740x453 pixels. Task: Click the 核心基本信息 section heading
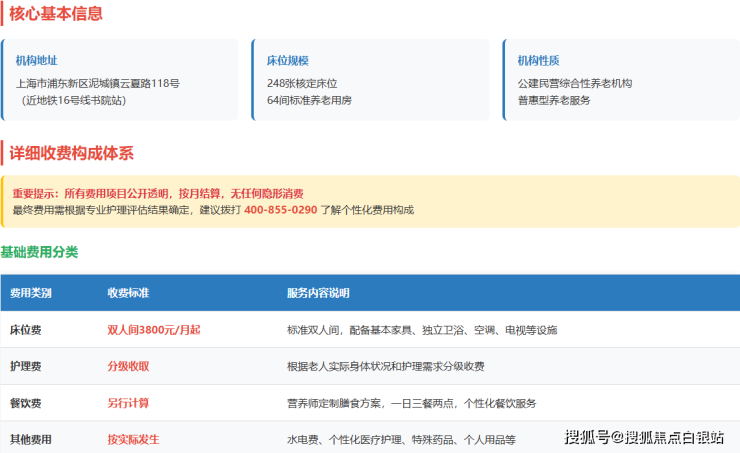tap(56, 14)
